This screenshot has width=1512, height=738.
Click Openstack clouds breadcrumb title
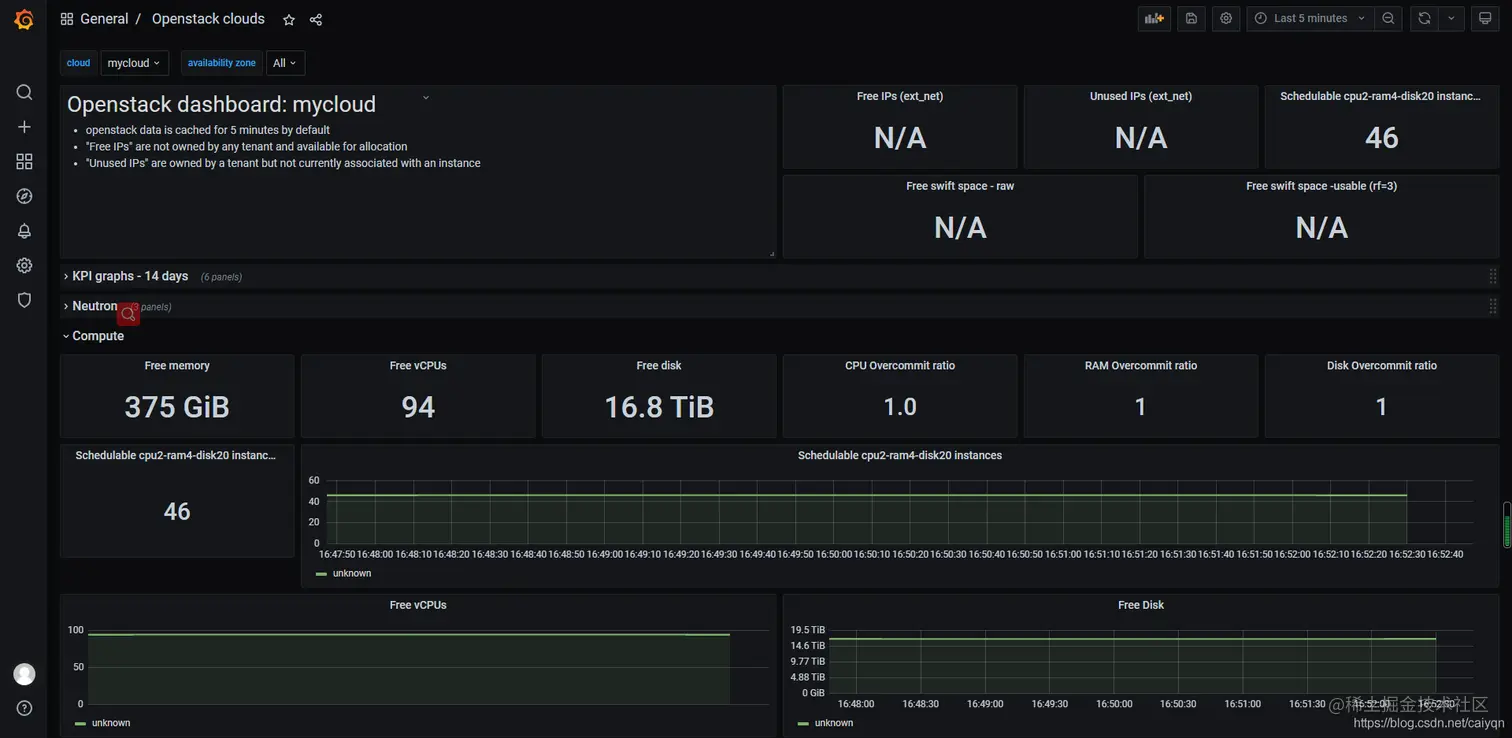pos(208,19)
